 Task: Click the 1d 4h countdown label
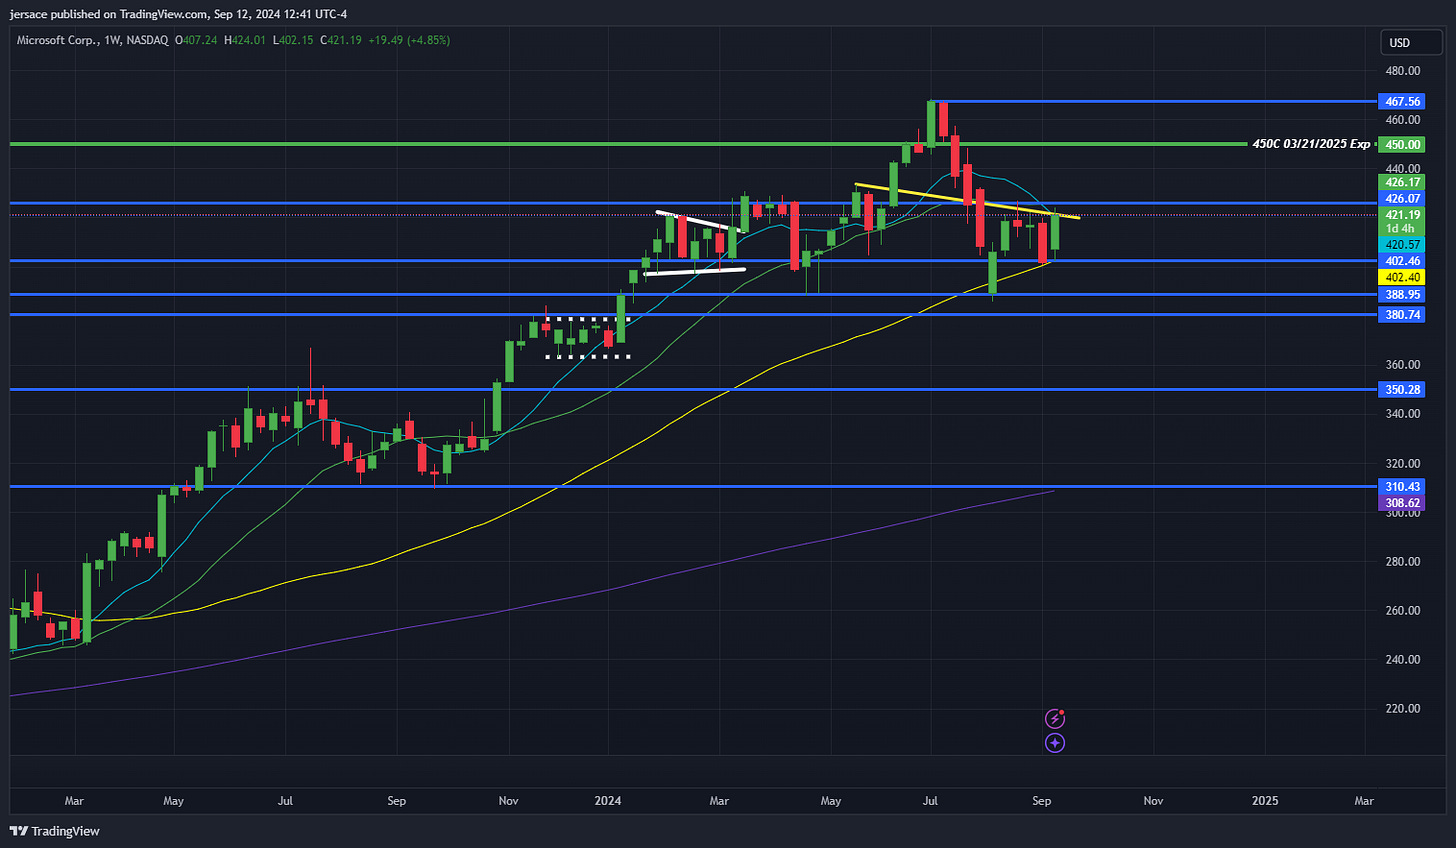[1401, 229]
